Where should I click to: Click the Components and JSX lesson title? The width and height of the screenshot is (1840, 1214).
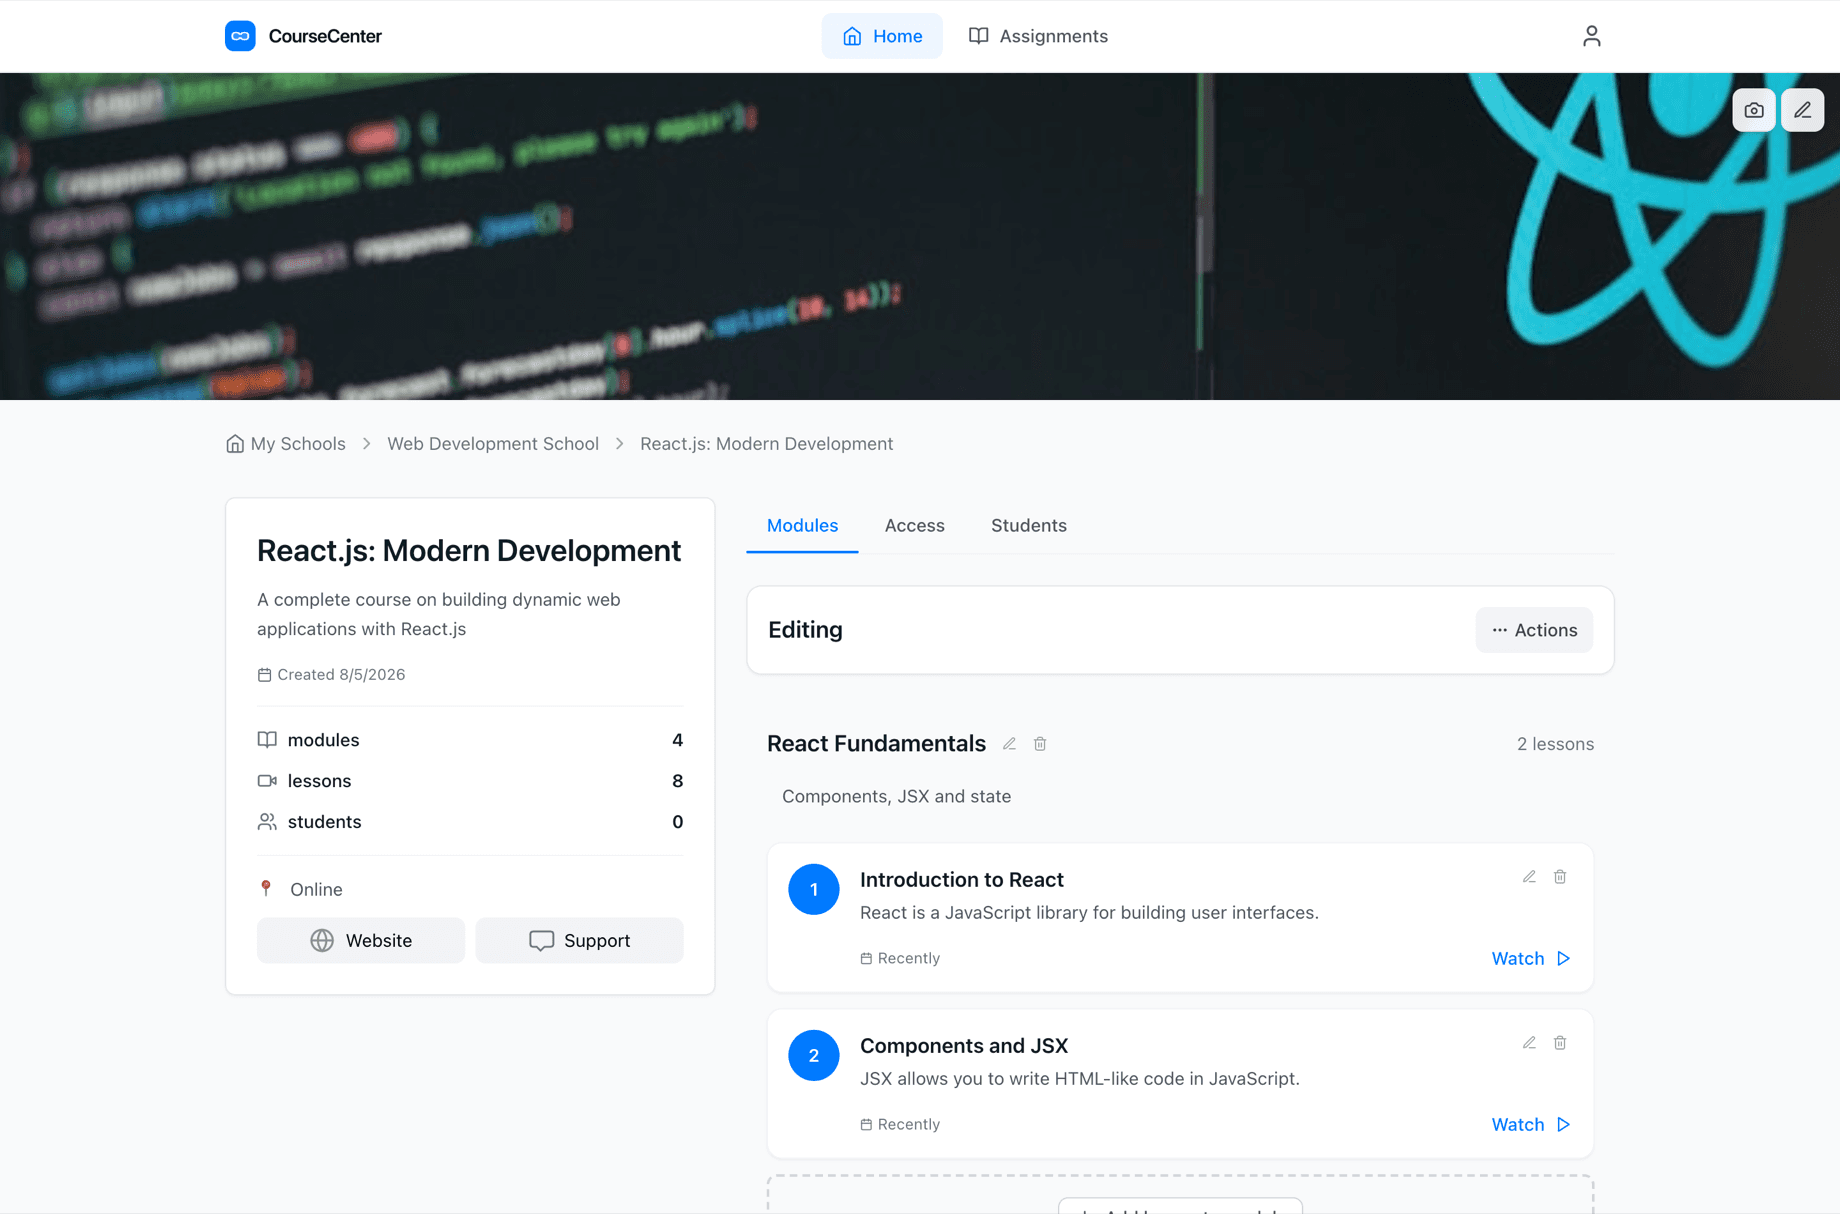tap(964, 1046)
